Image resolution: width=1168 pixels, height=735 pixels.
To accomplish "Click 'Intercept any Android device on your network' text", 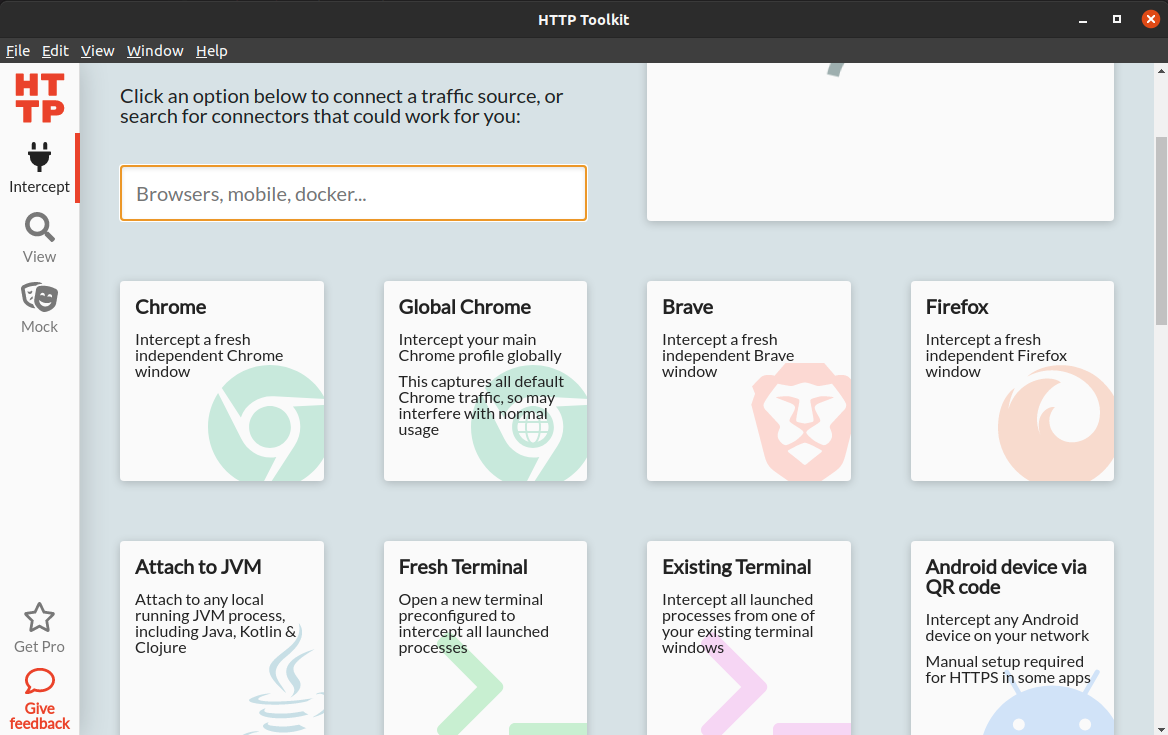I will click(x=1007, y=628).
